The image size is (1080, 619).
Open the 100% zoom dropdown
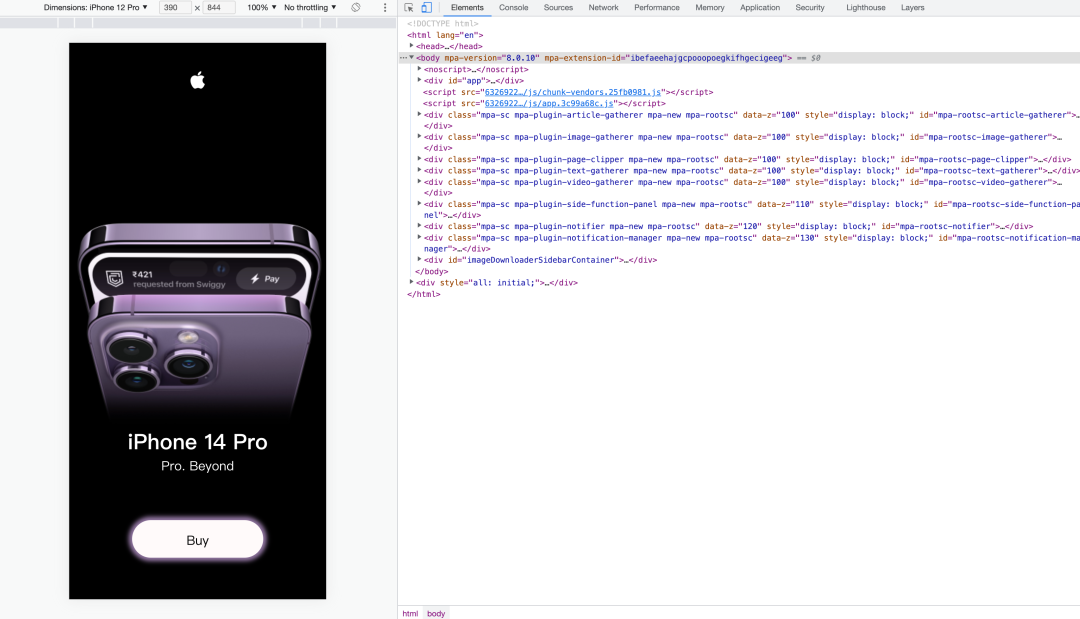pyautogui.click(x=262, y=8)
